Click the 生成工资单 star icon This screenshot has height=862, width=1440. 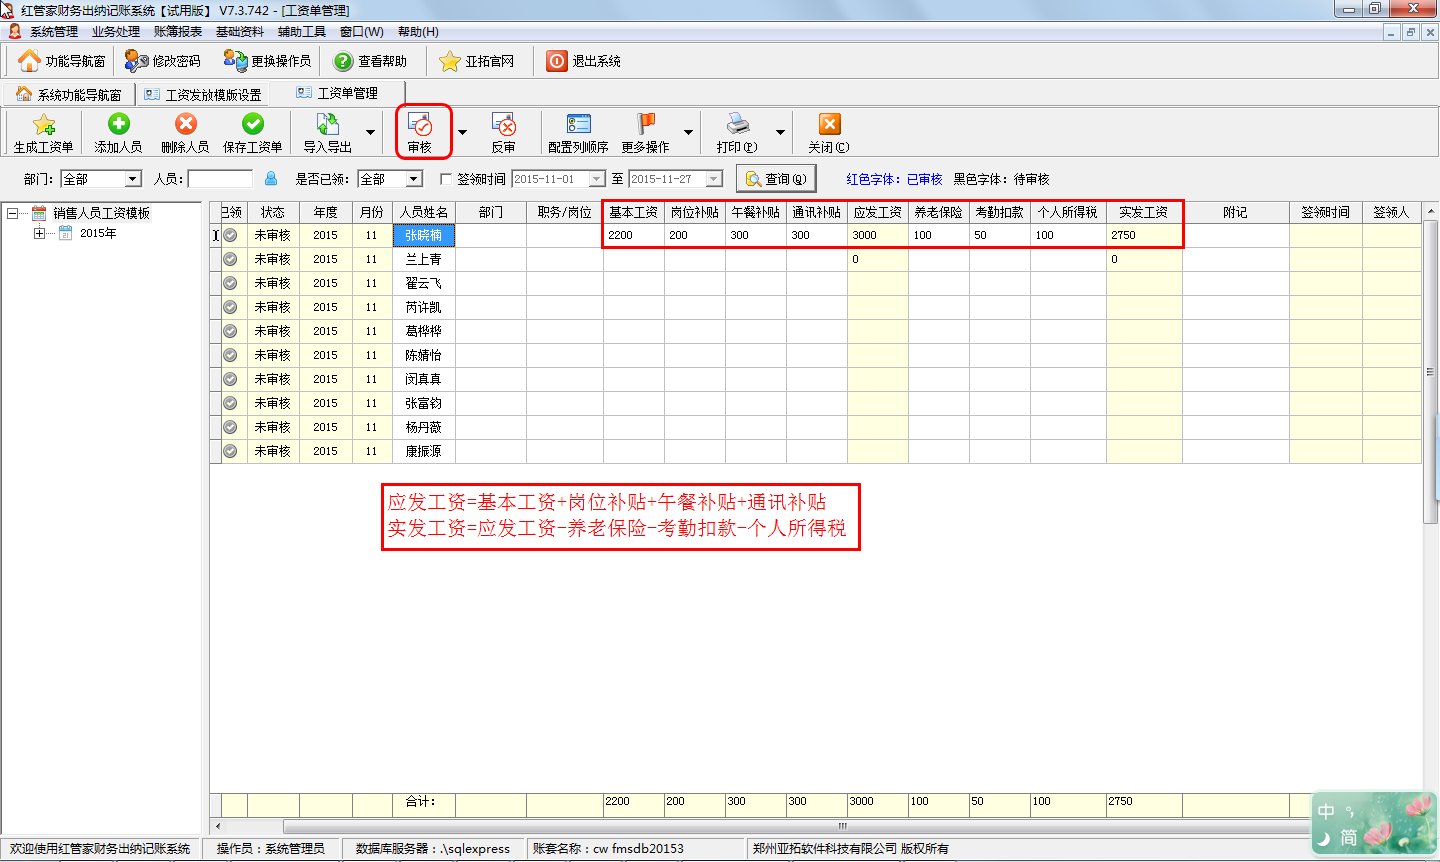(x=43, y=125)
